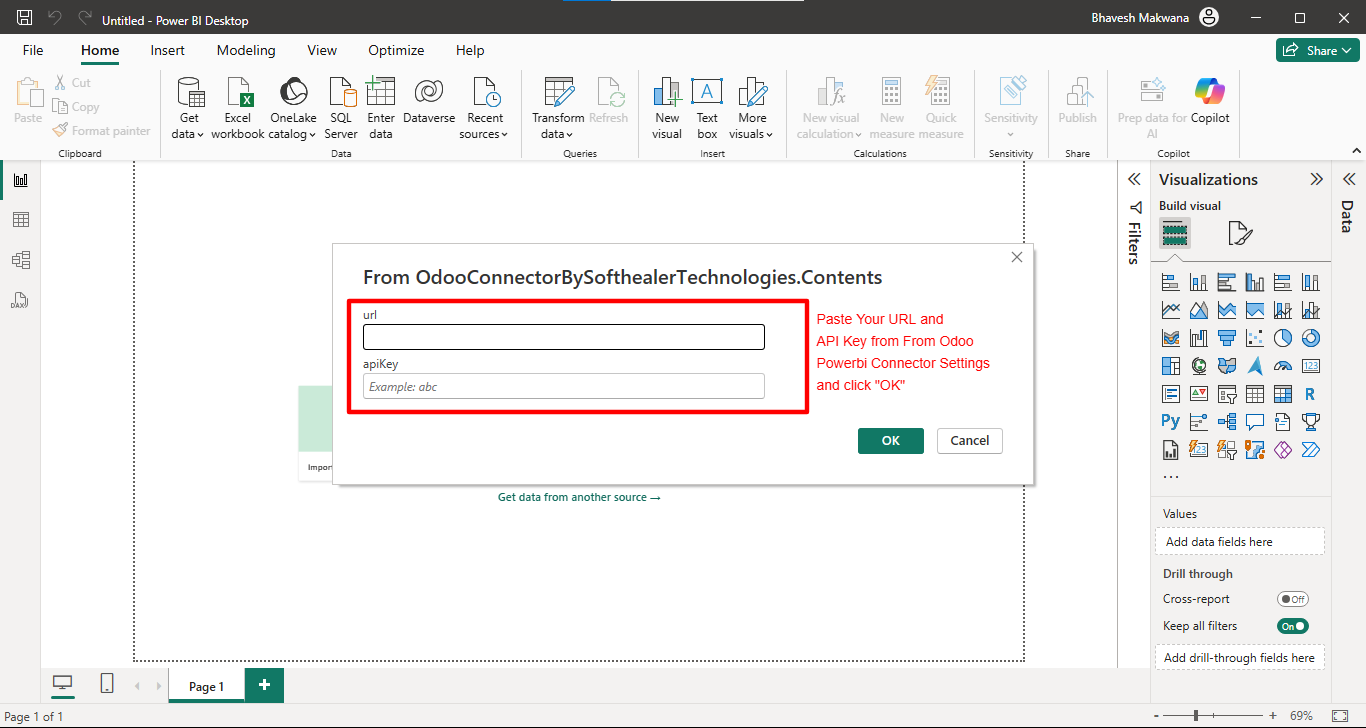
Task: Click into the url input field
Action: (564, 337)
